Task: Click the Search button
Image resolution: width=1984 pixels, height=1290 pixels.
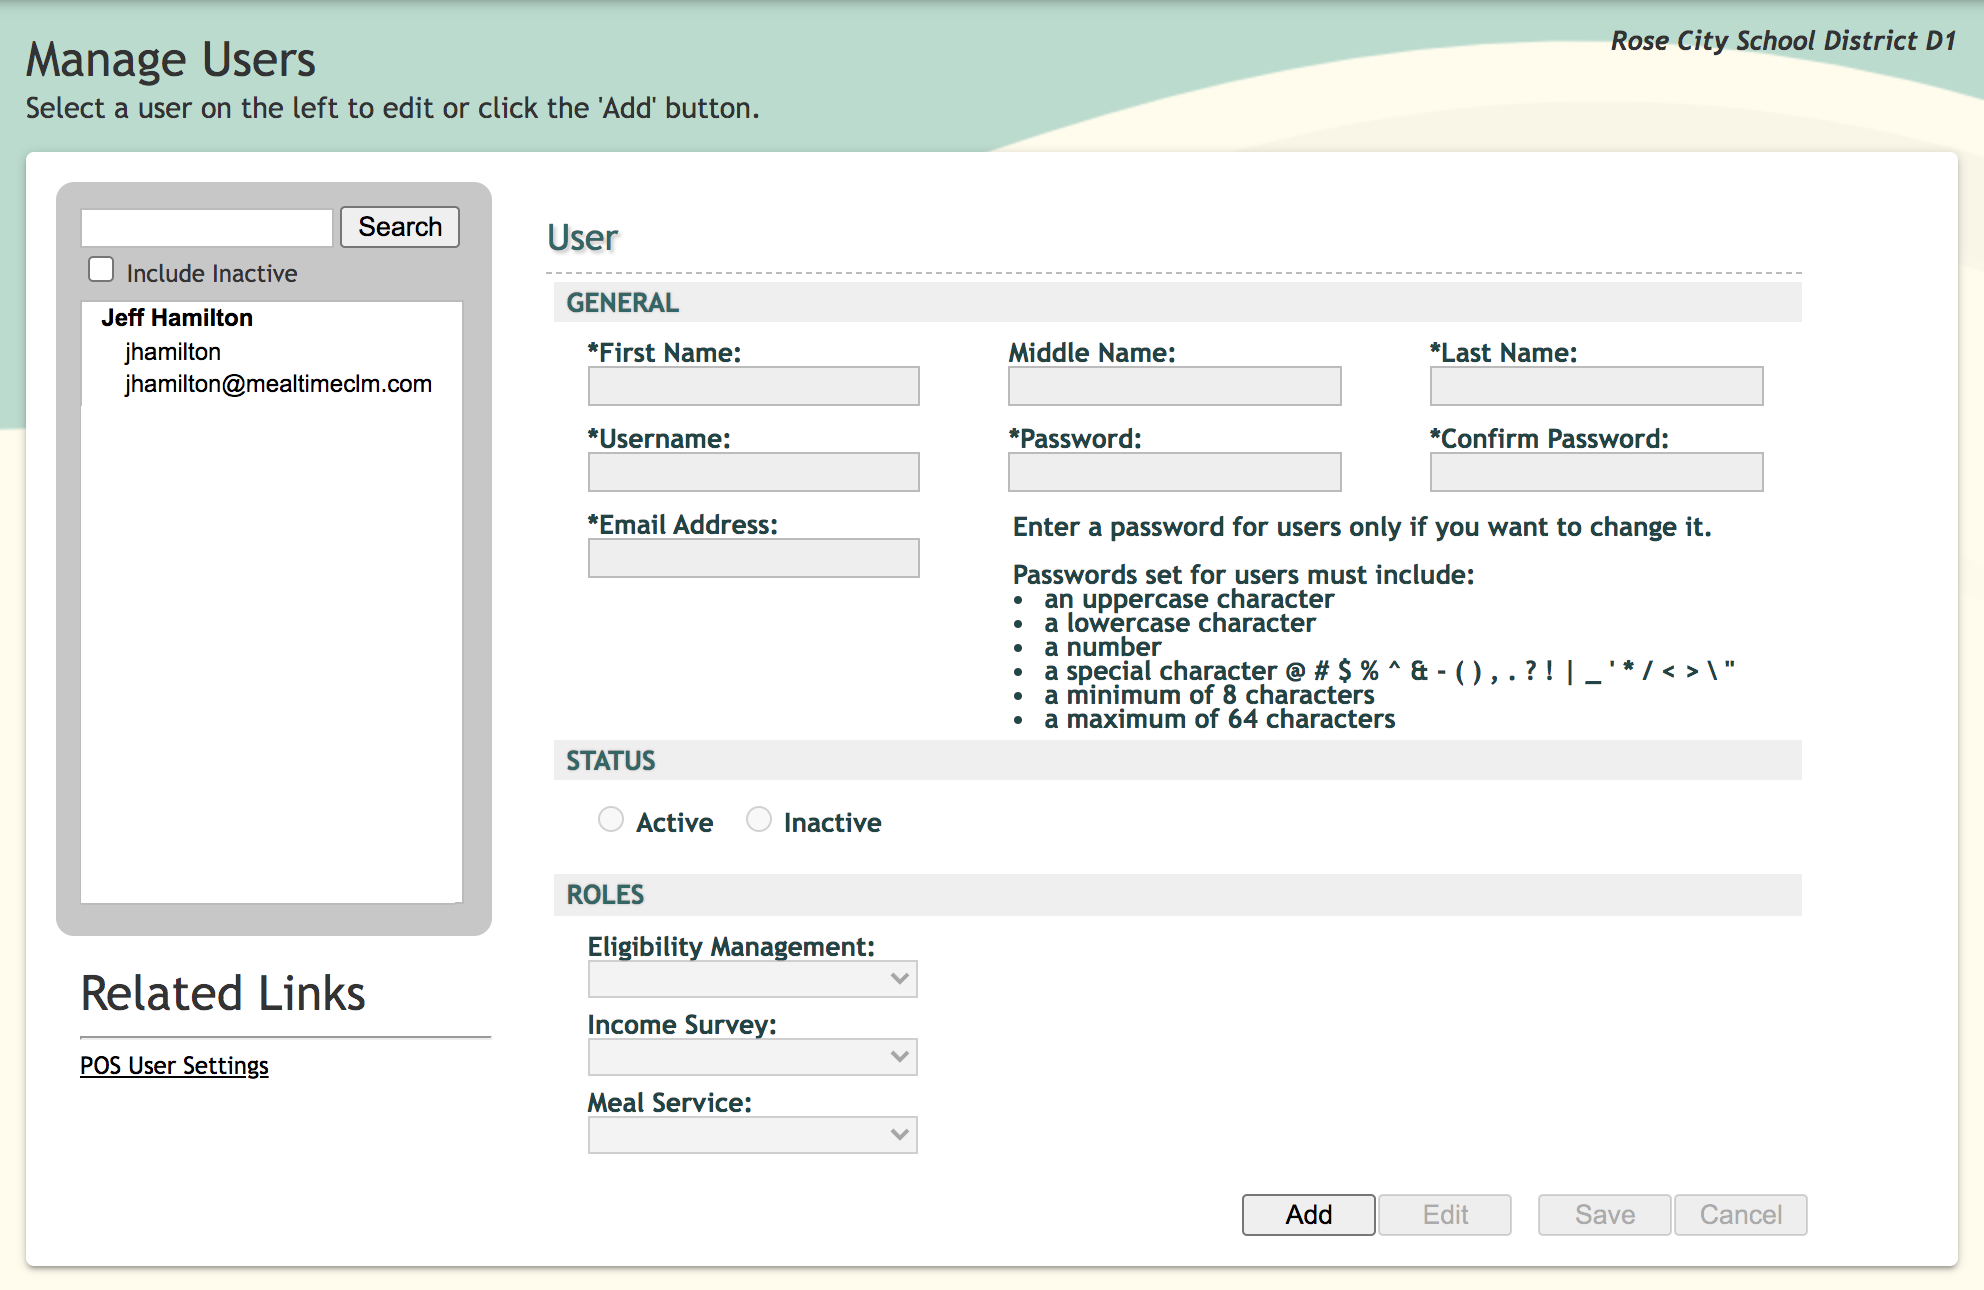Action: pos(400,227)
